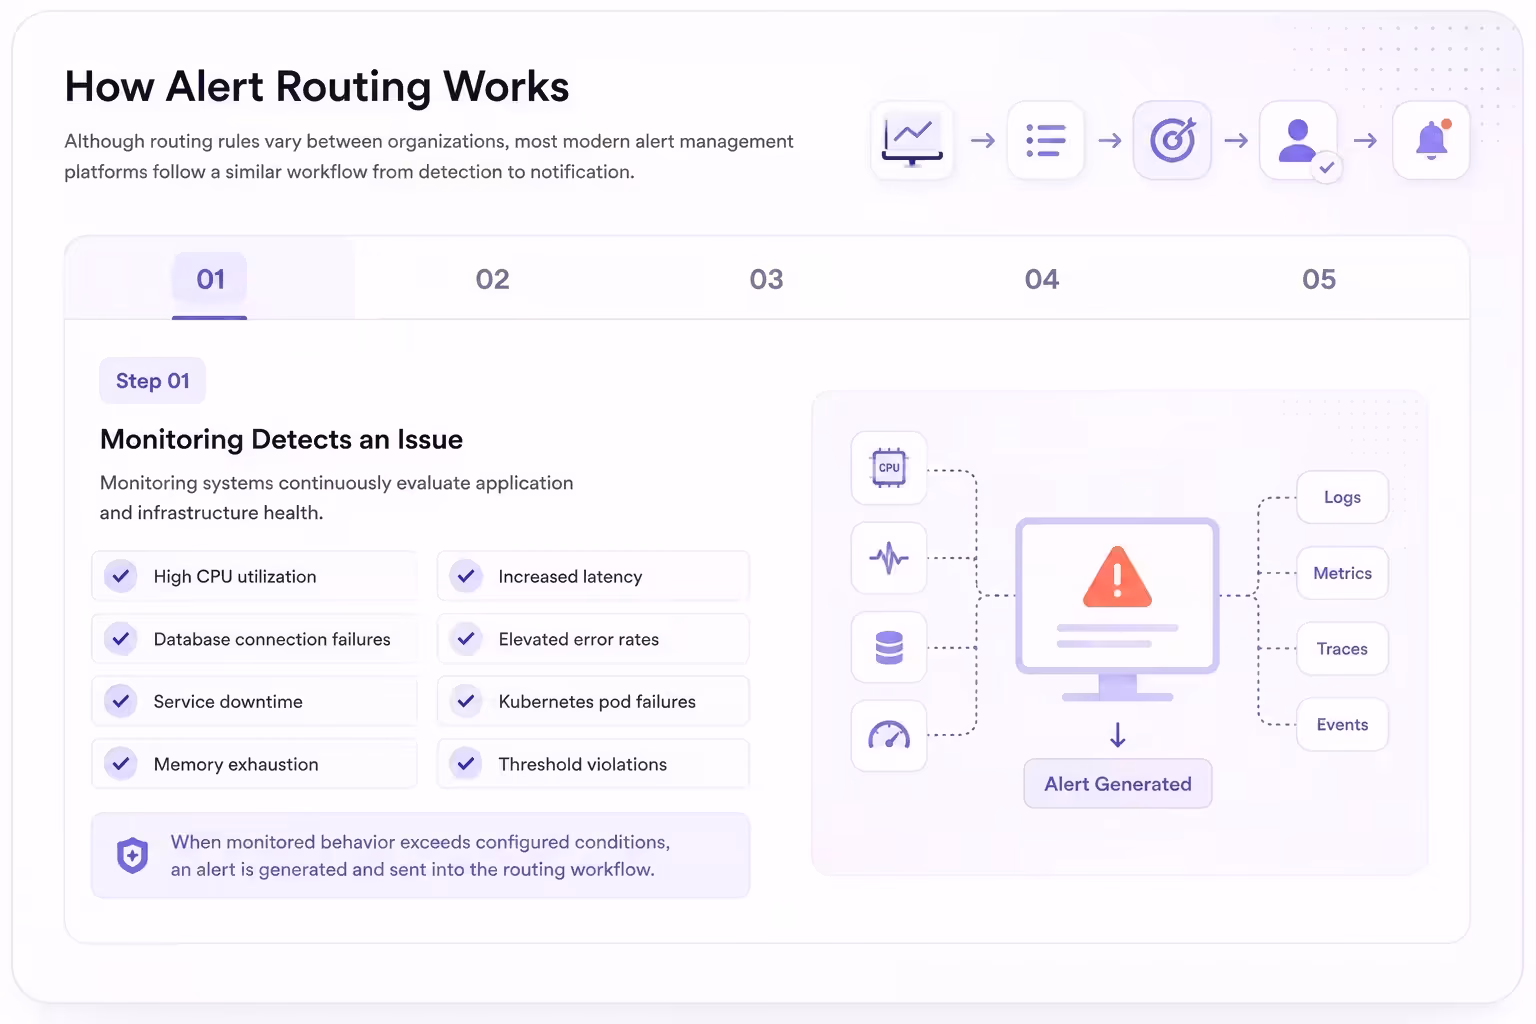This screenshot has height=1024, width=1536.
Task: Click the Monitoring Detects an Issue heading
Action: point(281,440)
